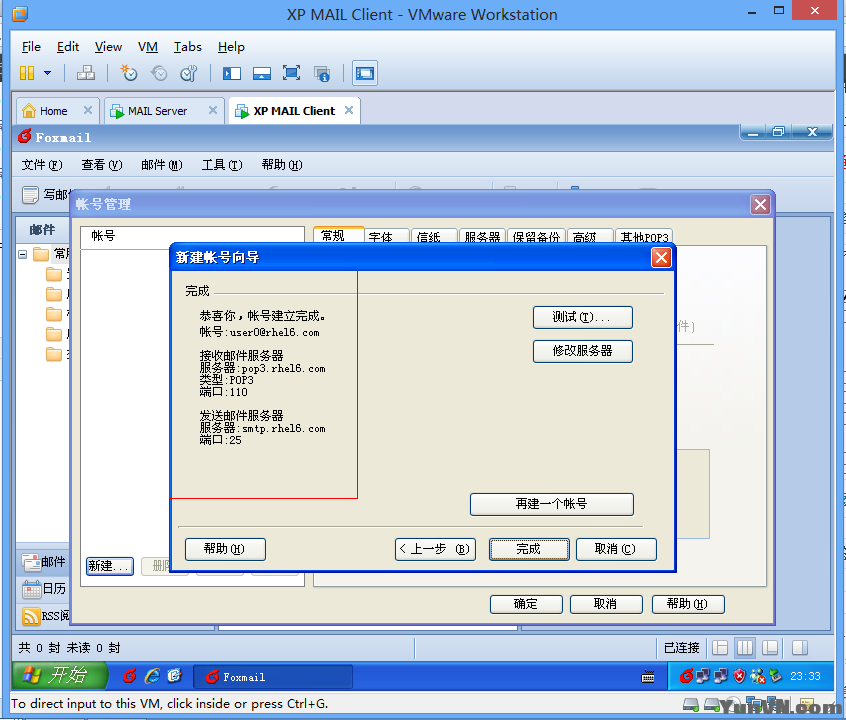Click the red security shield tray icon
846x720 pixels.
(739, 676)
